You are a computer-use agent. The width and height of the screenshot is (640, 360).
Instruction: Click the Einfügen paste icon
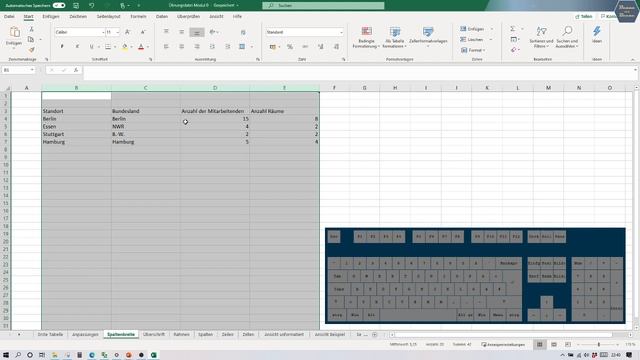(x=15, y=32)
